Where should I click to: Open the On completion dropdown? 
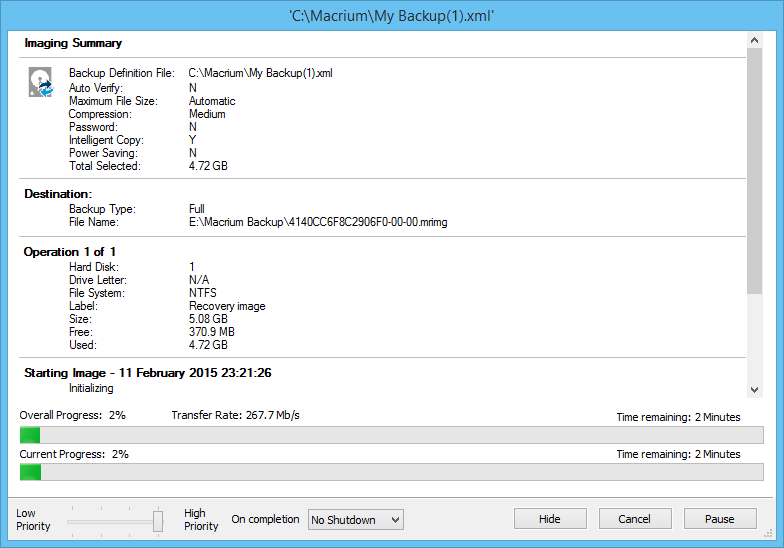tap(355, 519)
